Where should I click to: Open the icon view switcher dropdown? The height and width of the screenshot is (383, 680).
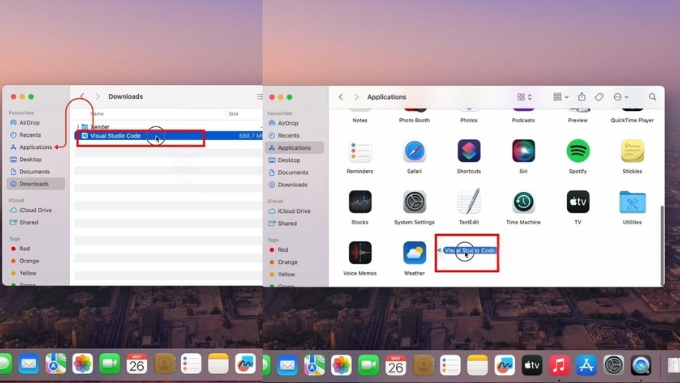tap(524, 97)
